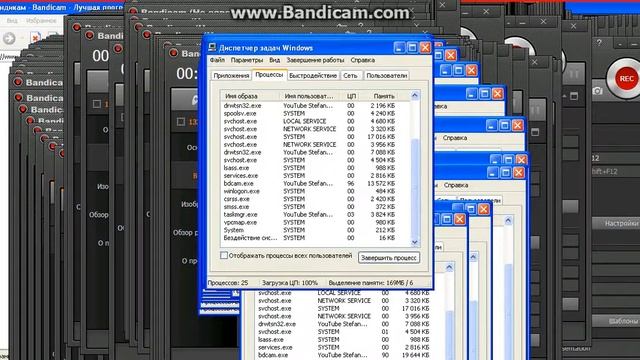Click the Task Manager title bar icon
This screenshot has height=360, width=640.
212,47
